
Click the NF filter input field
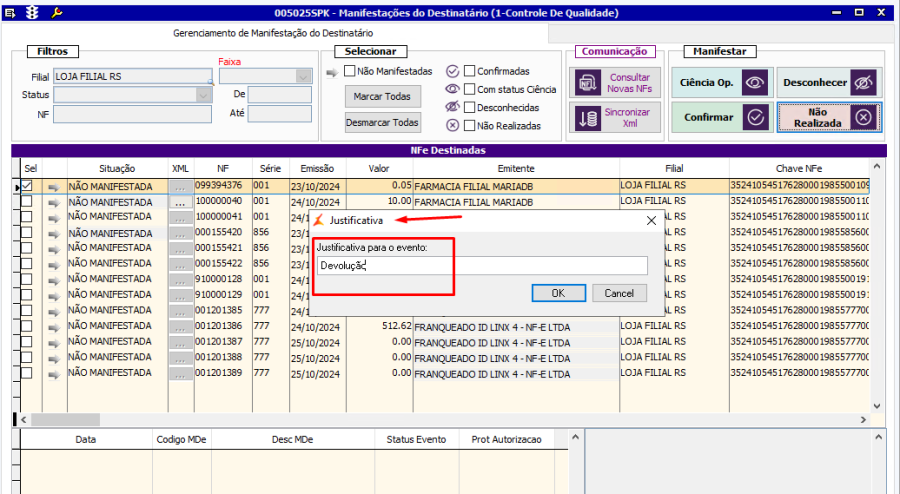point(133,114)
